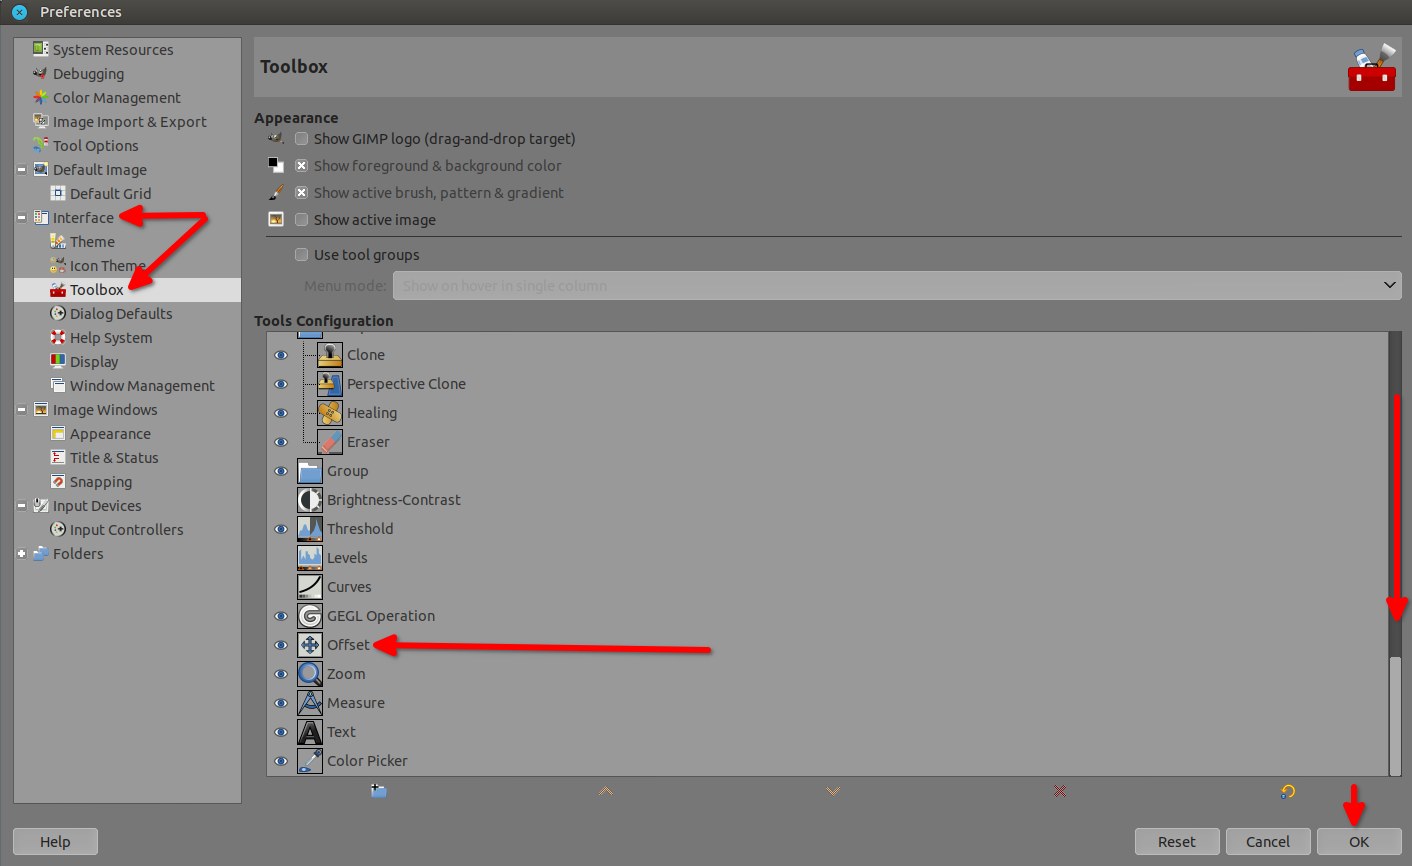The image size is (1412, 866).
Task: Toggle visibility eye for Threshold
Action: click(x=281, y=529)
